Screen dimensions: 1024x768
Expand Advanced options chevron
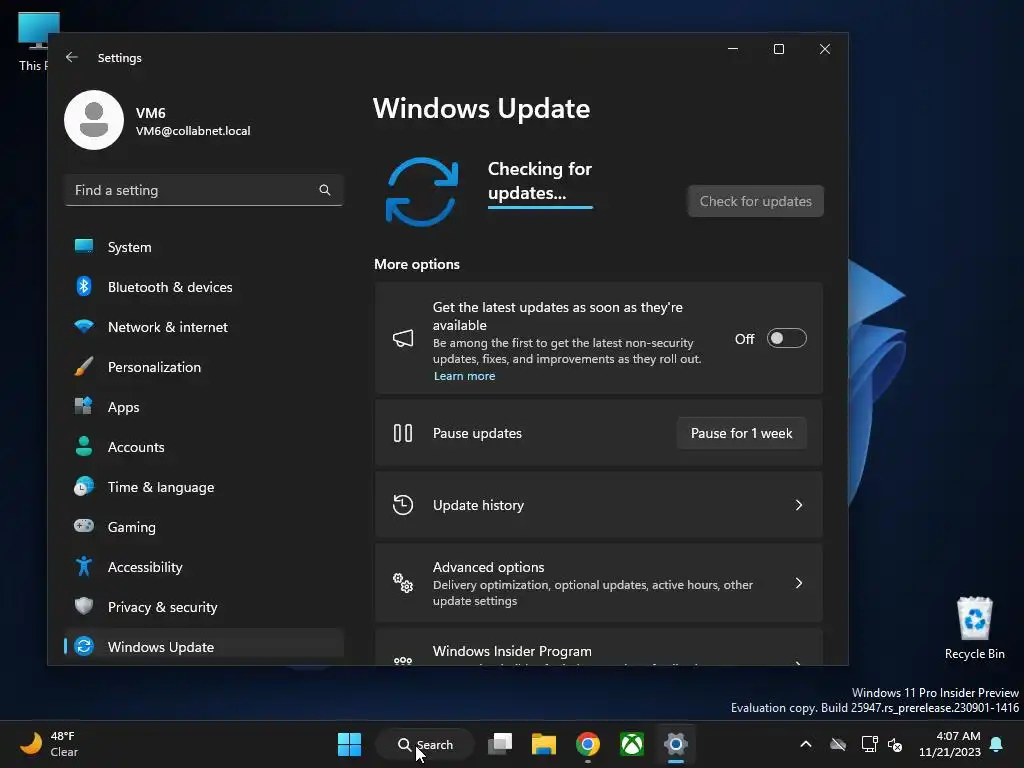click(x=799, y=583)
